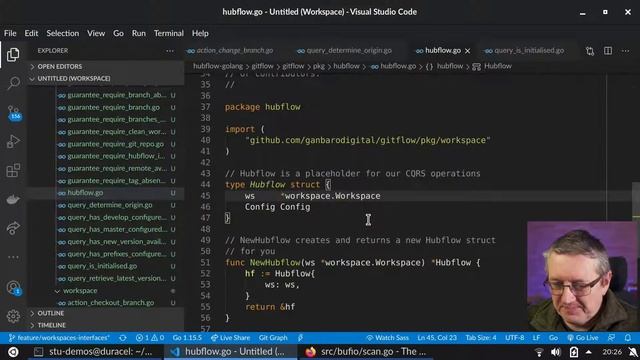The width and height of the screenshot is (640, 360).
Task: Show additional views ellipsis in activity bar
Action: click(13, 257)
